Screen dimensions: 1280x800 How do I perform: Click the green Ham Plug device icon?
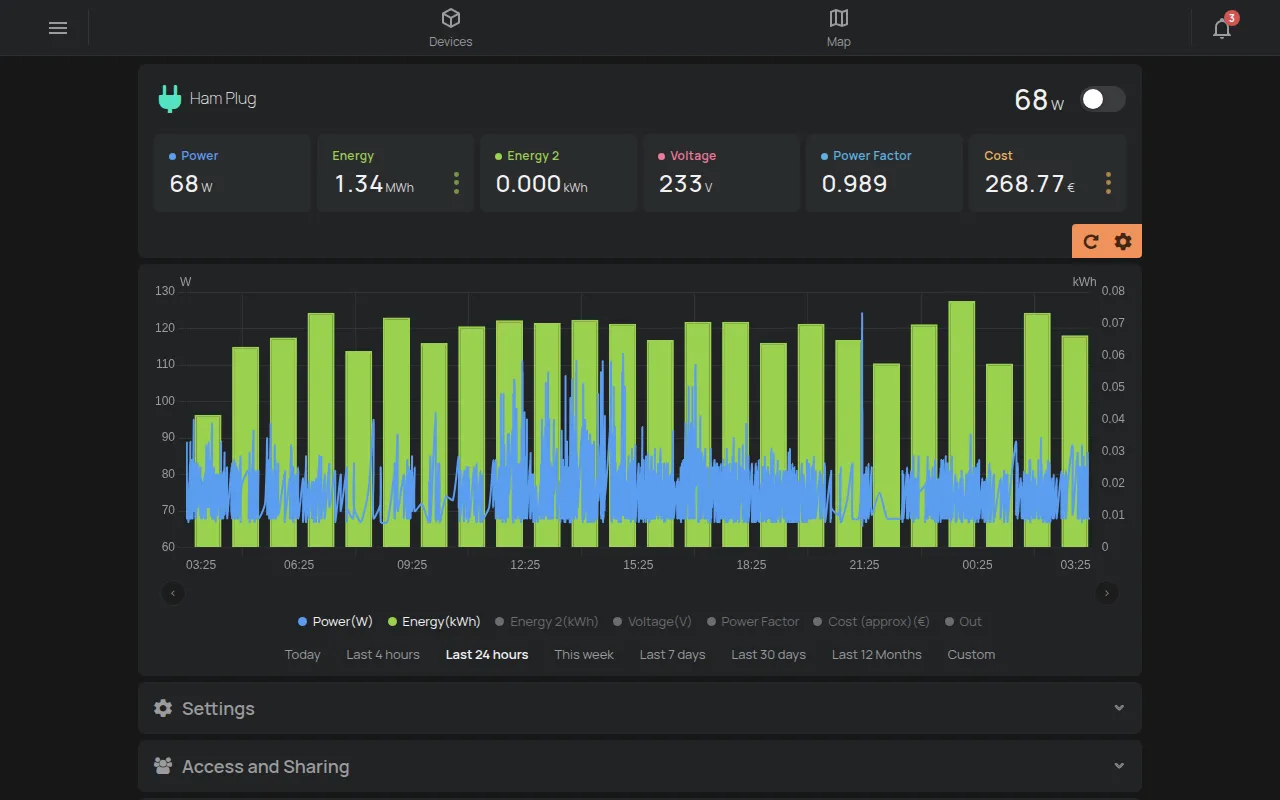tap(170, 99)
